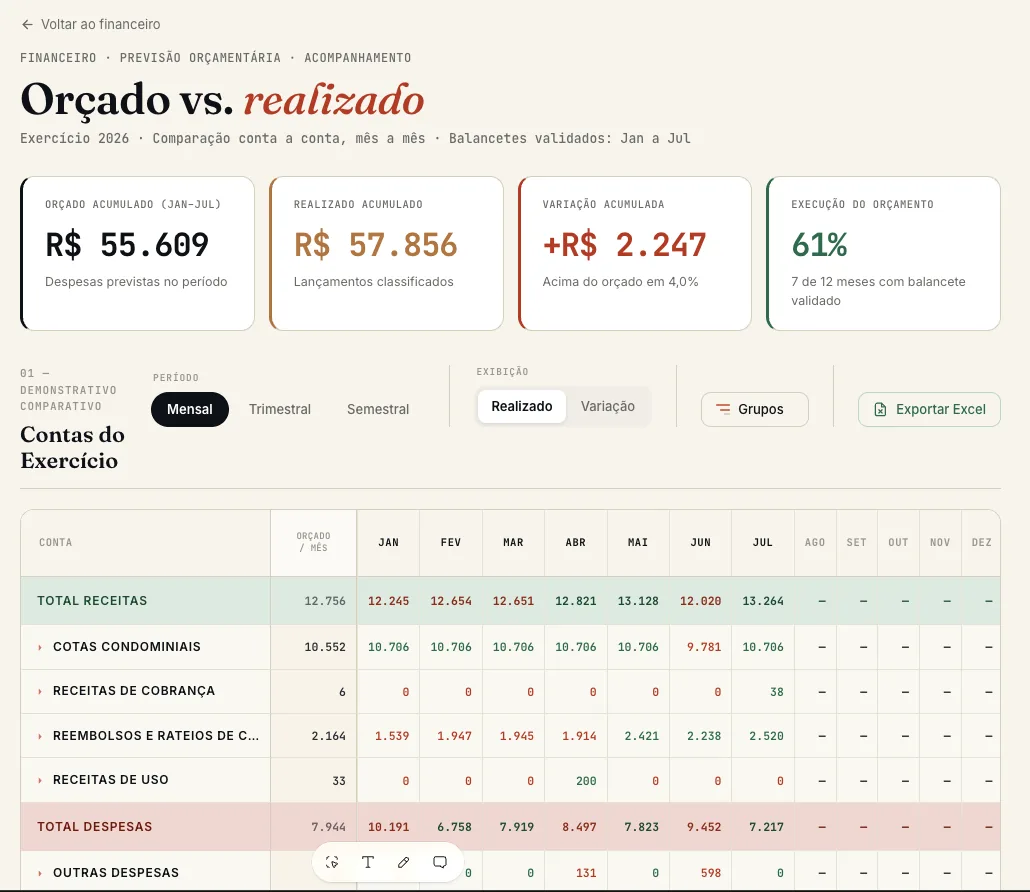This screenshot has width=1030, height=892.
Task: Click the Variação Acumulada value +R$ 2.247
Action: click(624, 245)
